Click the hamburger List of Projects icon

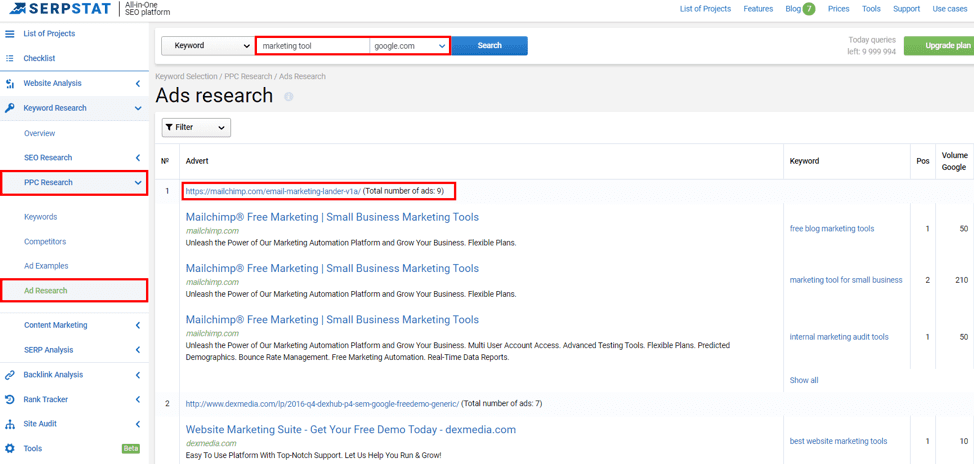pos(10,34)
